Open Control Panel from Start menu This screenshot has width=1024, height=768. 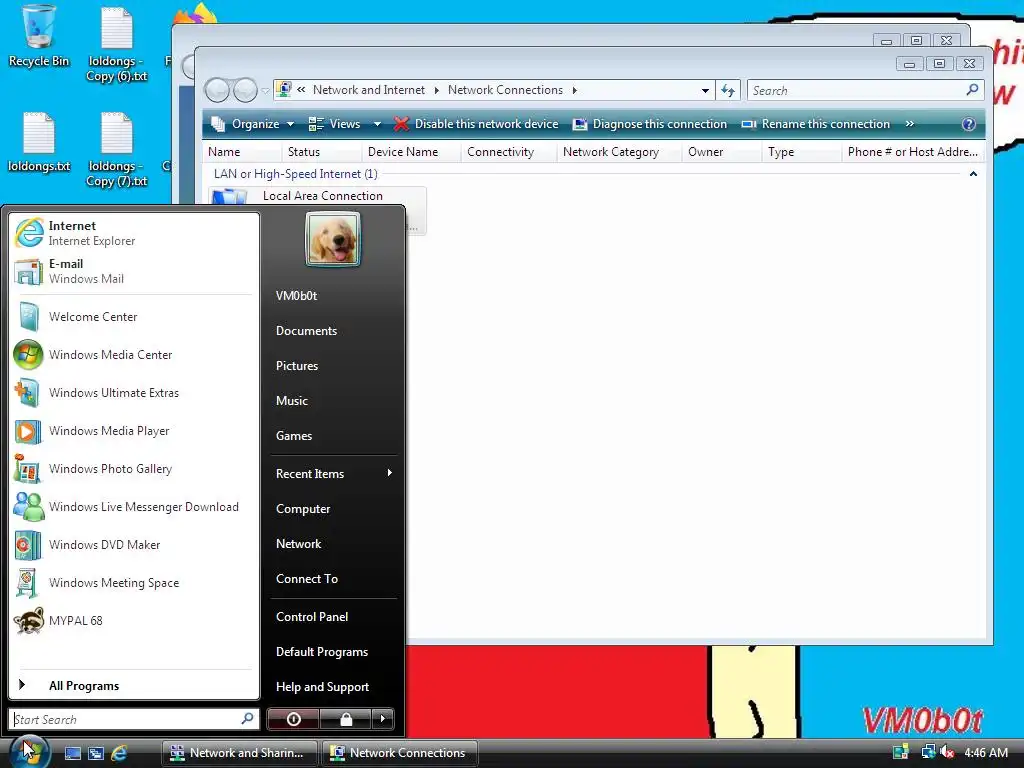333,616
